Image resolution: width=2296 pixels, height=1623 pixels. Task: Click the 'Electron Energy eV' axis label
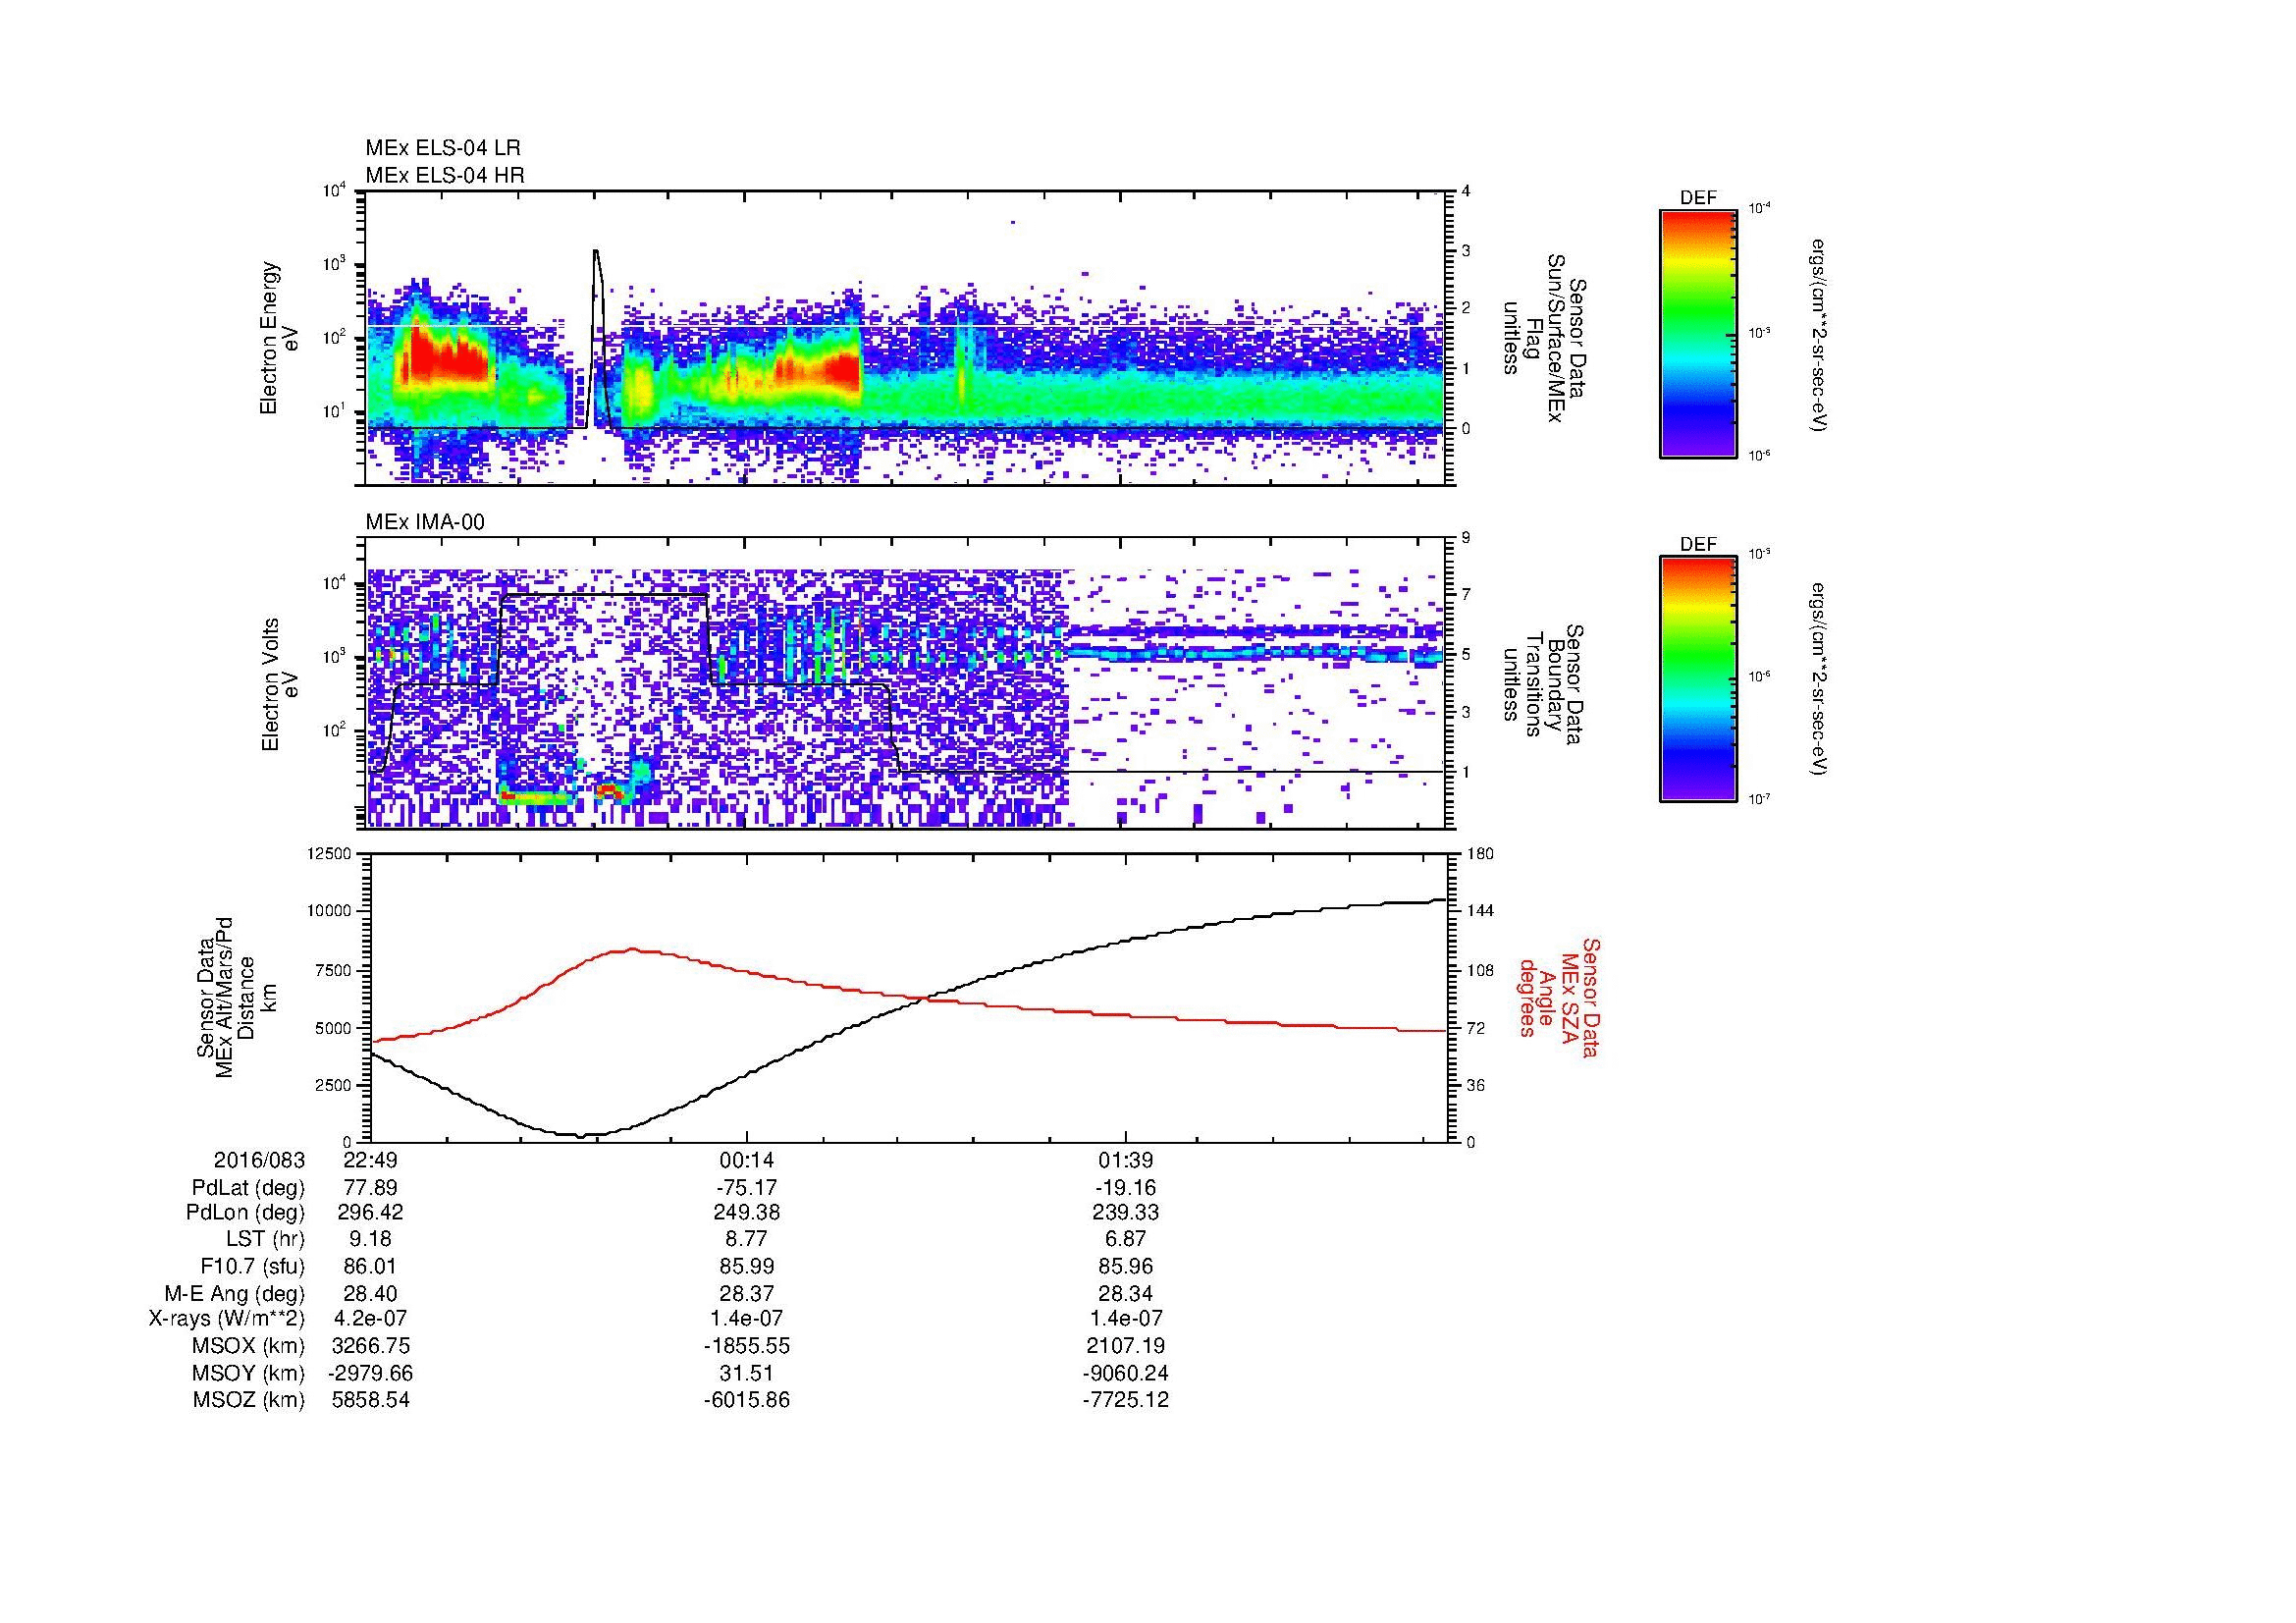(279, 338)
